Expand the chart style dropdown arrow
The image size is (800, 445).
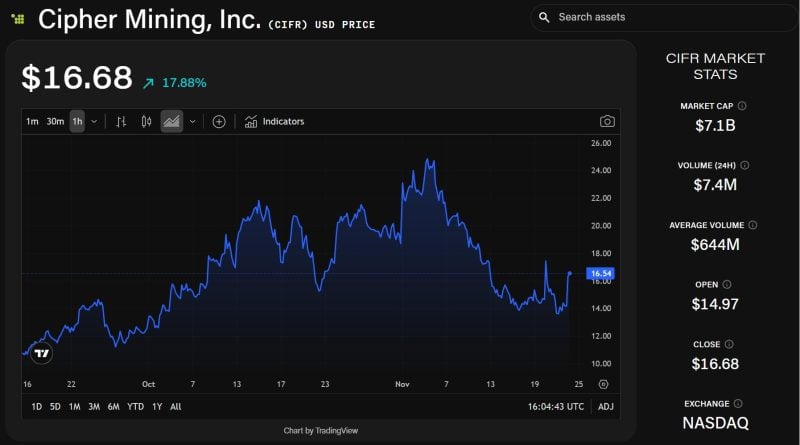click(x=192, y=122)
